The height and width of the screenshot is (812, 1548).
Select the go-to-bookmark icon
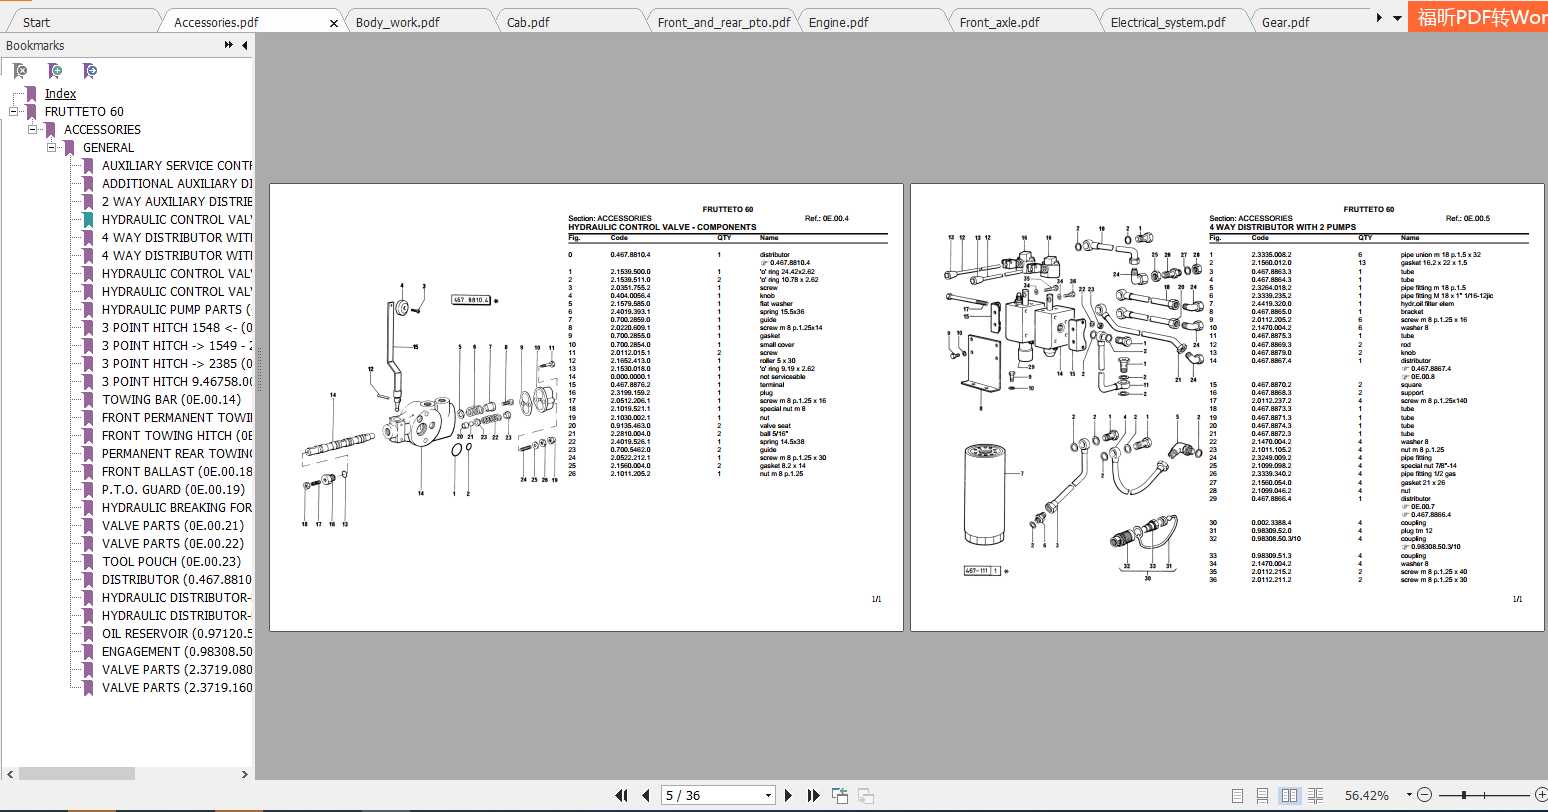point(90,70)
